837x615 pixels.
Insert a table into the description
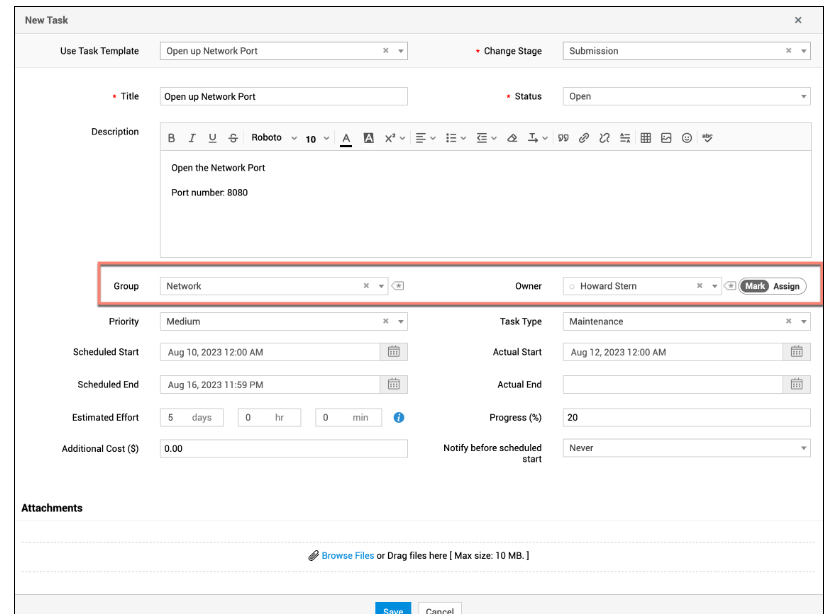pos(646,138)
